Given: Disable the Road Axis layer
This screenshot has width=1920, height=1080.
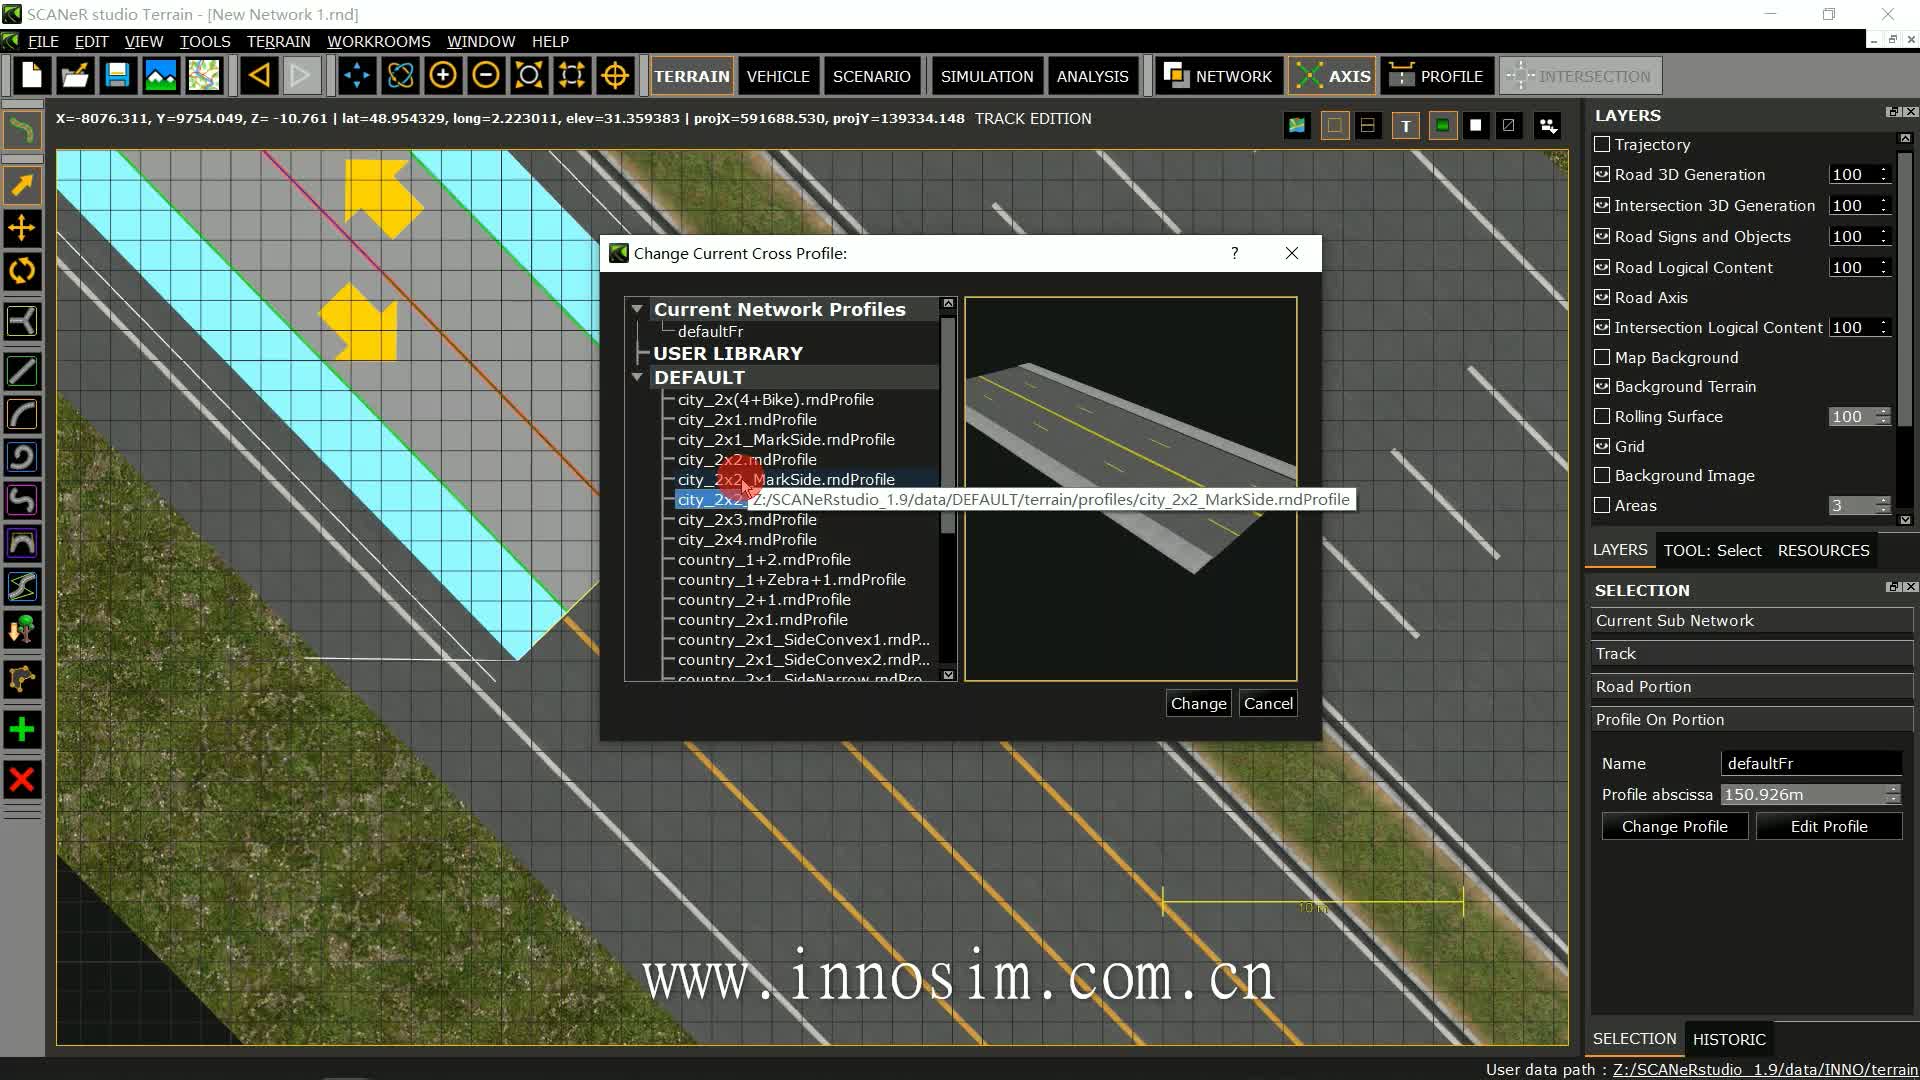Looking at the screenshot, I should tap(1602, 297).
